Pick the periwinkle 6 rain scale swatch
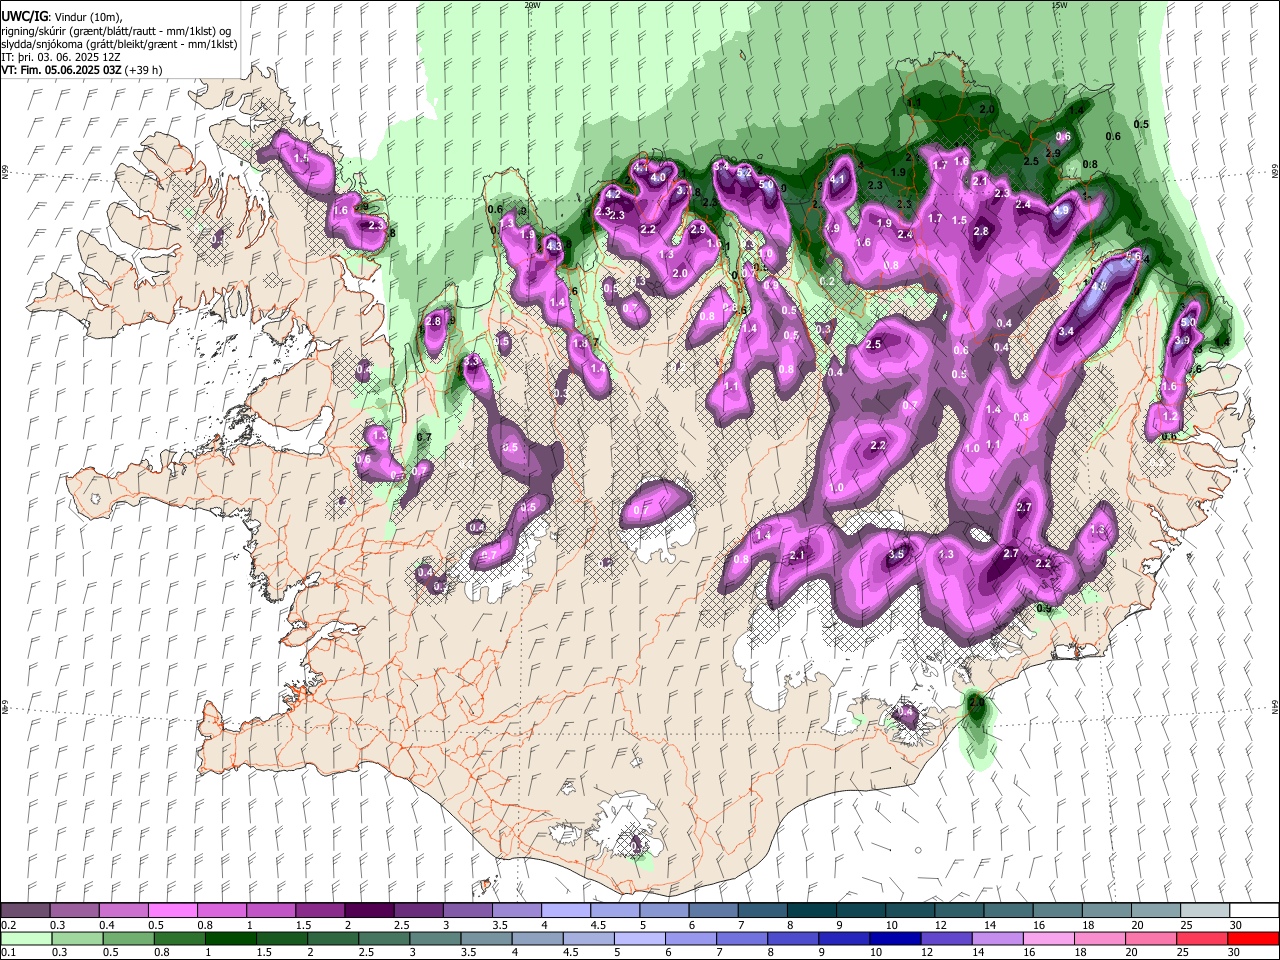Image resolution: width=1280 pixels, height=960 pixels. [x=690, y=939]
